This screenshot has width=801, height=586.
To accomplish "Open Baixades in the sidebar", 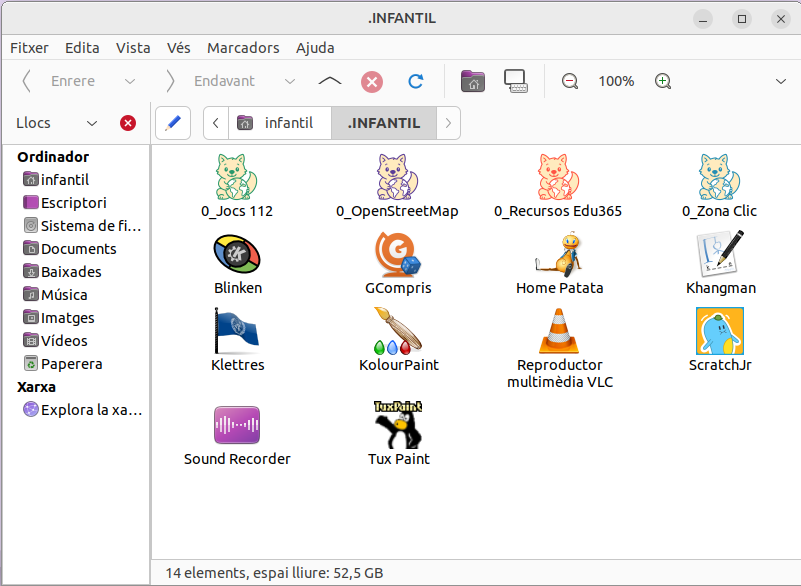I will click(x=70, y=272).
